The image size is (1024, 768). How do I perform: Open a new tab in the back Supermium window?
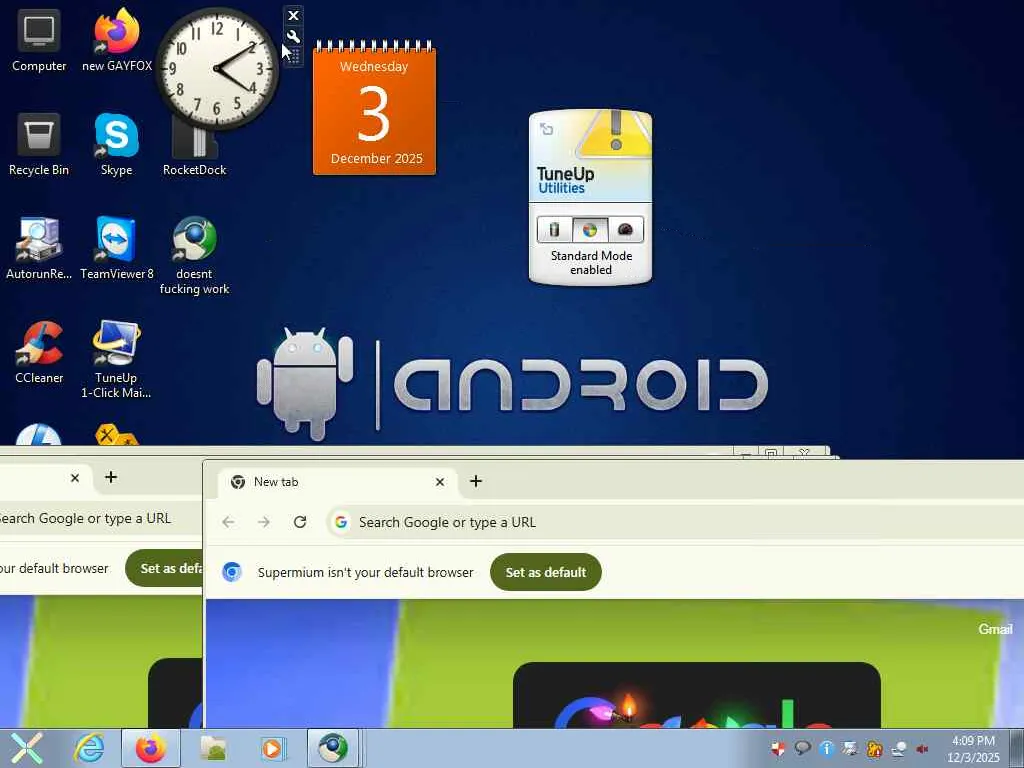111,477
